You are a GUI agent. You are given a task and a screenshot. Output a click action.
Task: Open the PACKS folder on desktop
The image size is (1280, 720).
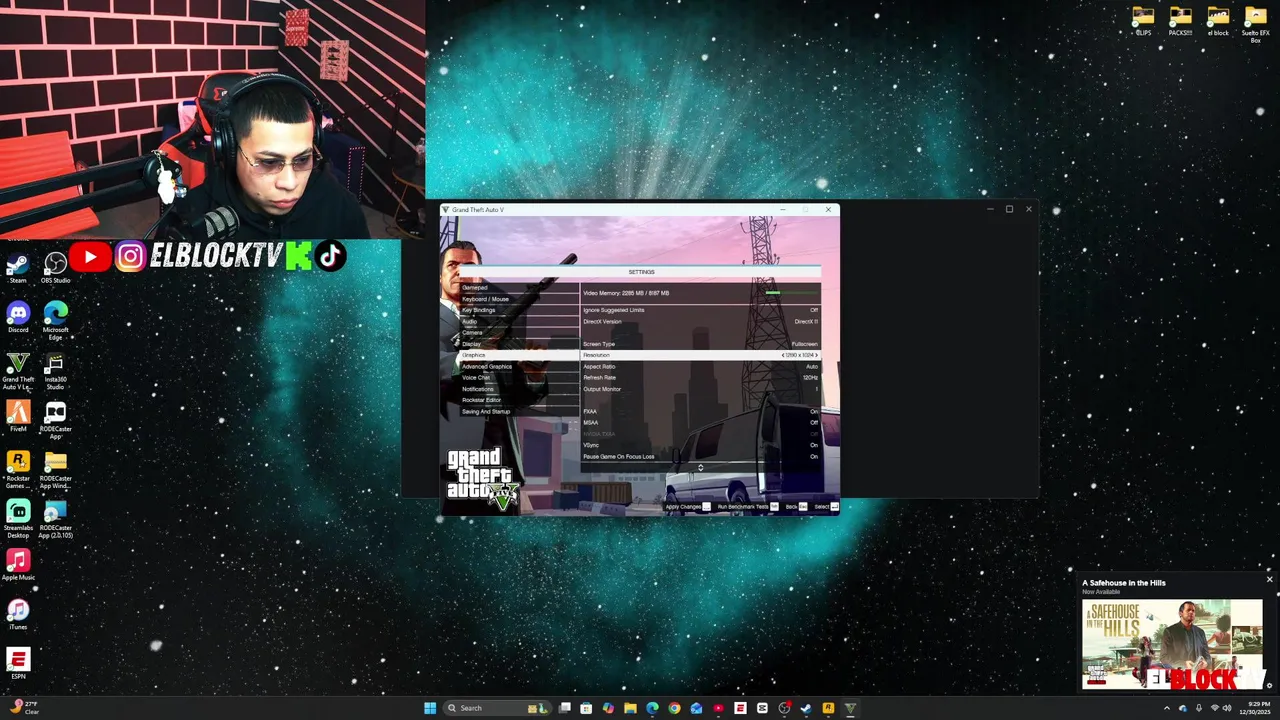pos(1180,21)
